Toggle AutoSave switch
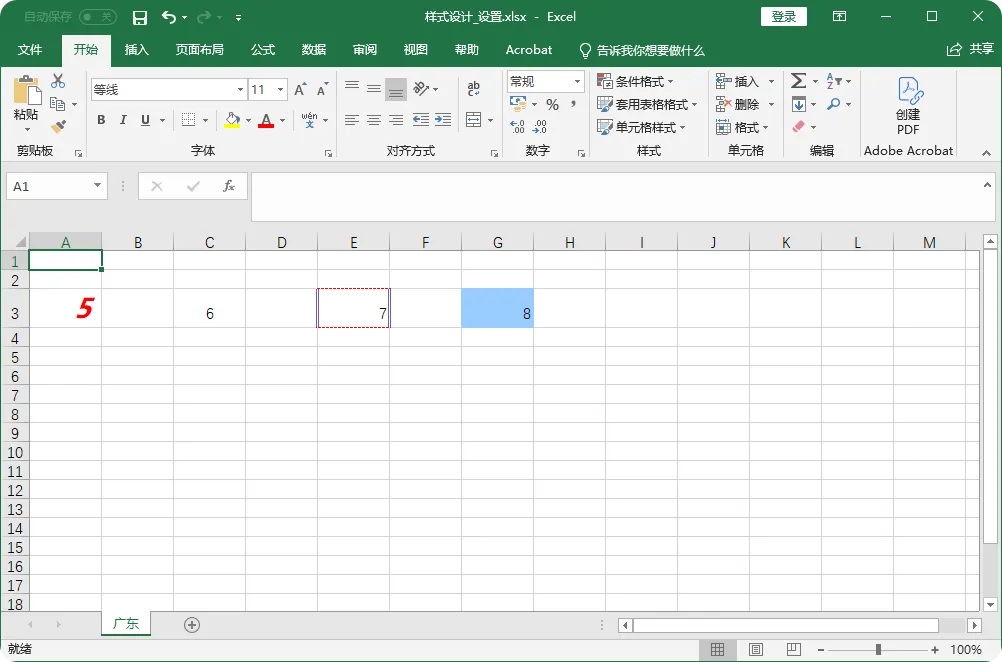This screenshot has width=1002, height=662. [x=98, y=17]
